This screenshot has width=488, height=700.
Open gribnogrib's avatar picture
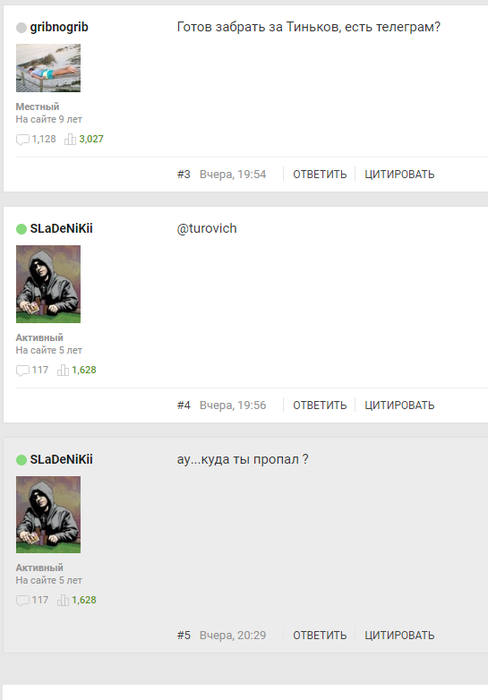[48, 68]
